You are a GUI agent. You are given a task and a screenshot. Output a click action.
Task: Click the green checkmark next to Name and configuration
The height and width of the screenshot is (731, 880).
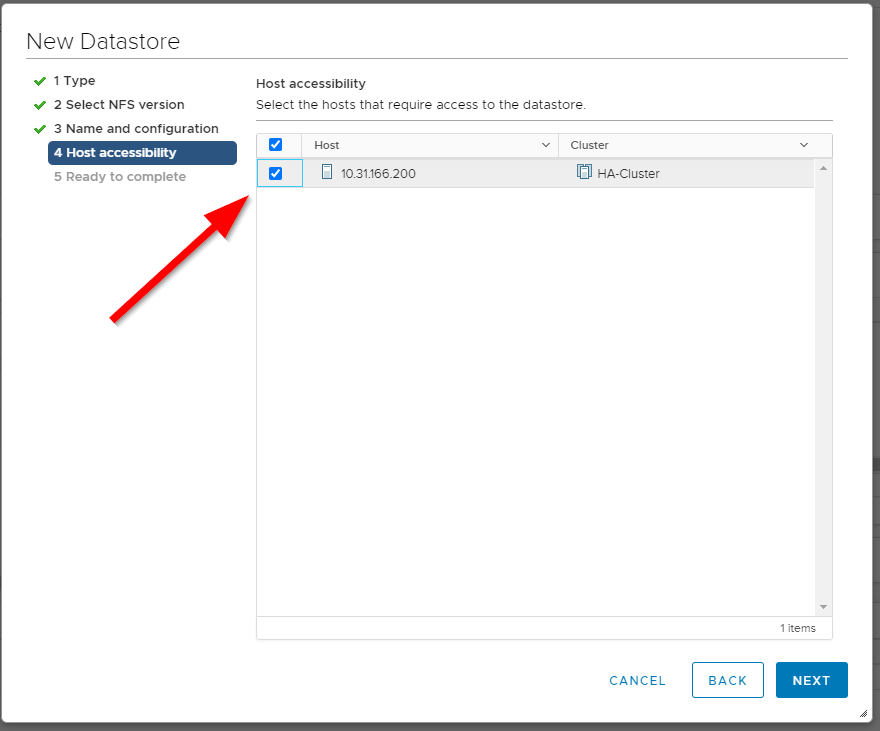(40, 129)
